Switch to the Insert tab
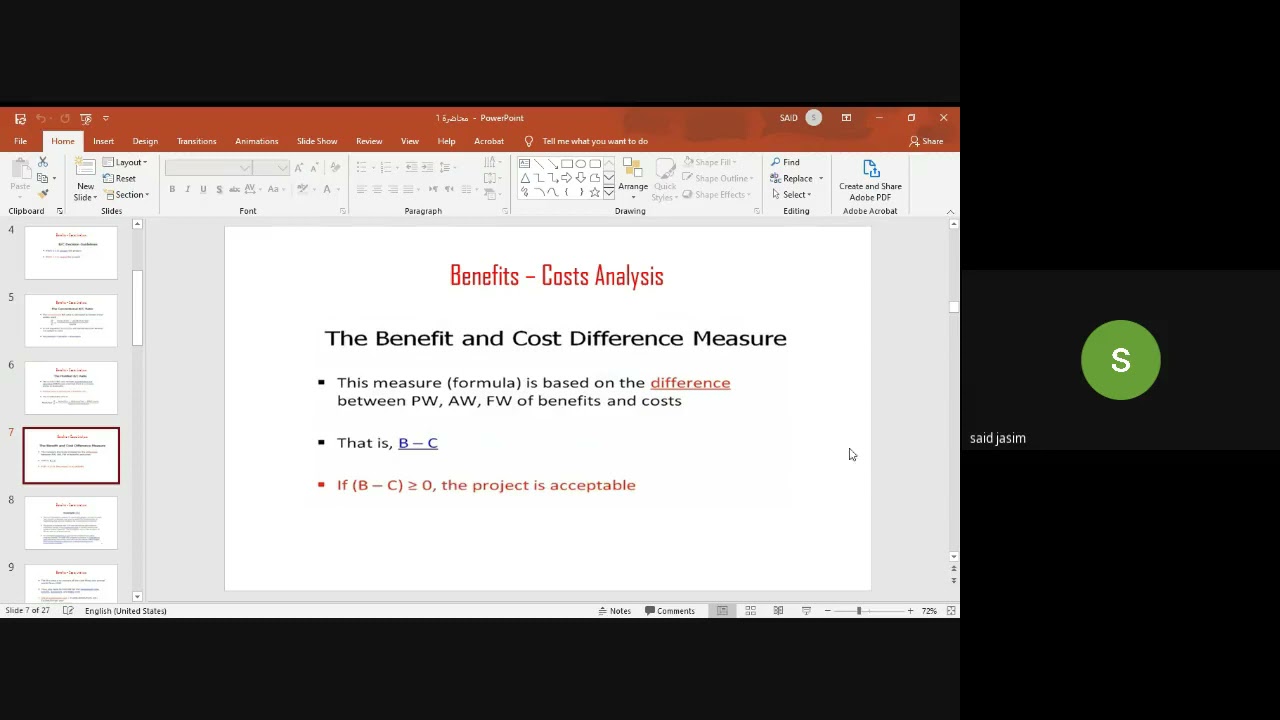 click(x=103, y=141)
